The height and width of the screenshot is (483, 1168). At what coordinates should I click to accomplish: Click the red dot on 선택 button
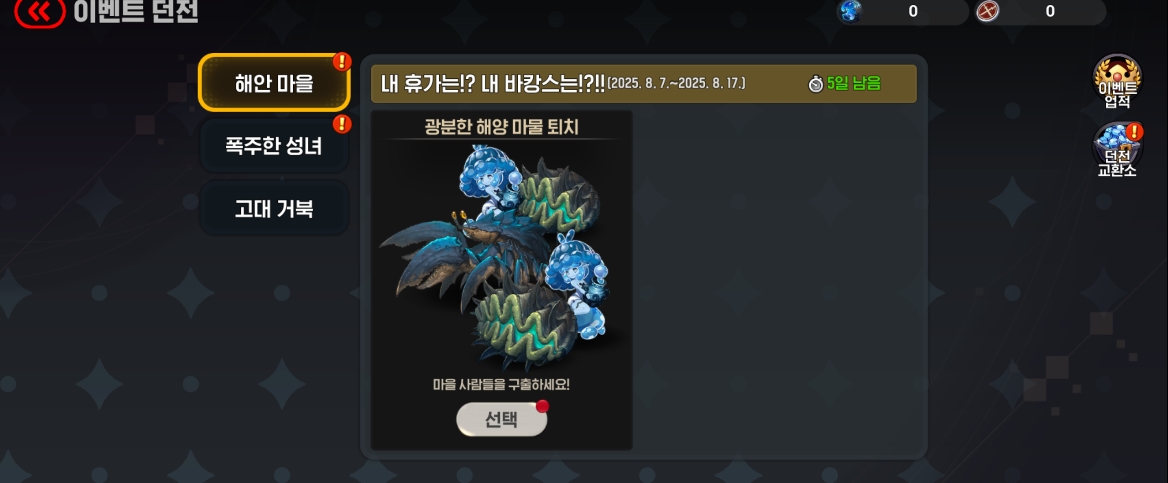pyautogui.click(x=542, y=406)
